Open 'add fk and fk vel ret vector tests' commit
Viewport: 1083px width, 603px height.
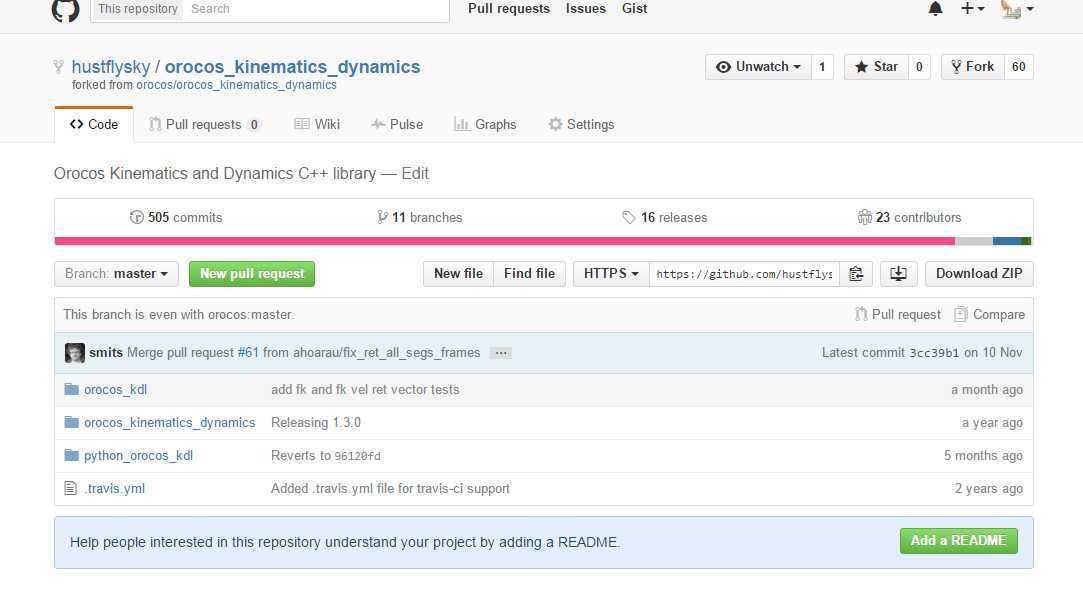pos(365,390)
